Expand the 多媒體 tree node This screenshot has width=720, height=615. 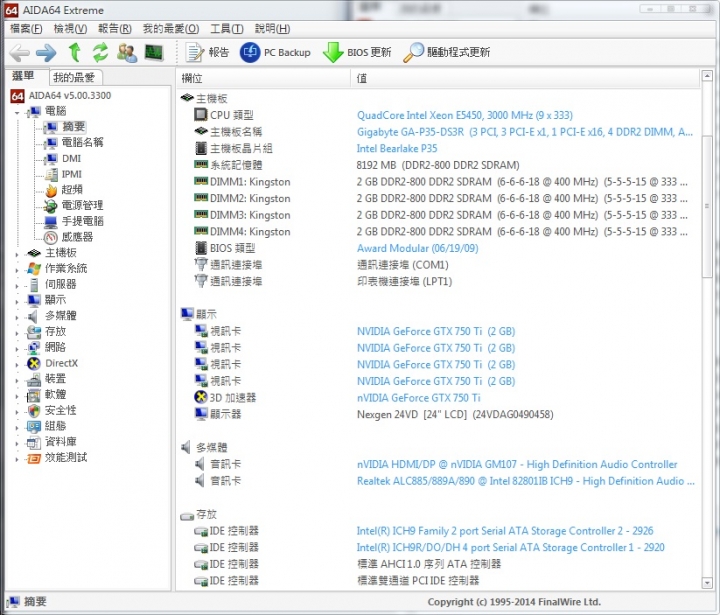pos(17,317)
